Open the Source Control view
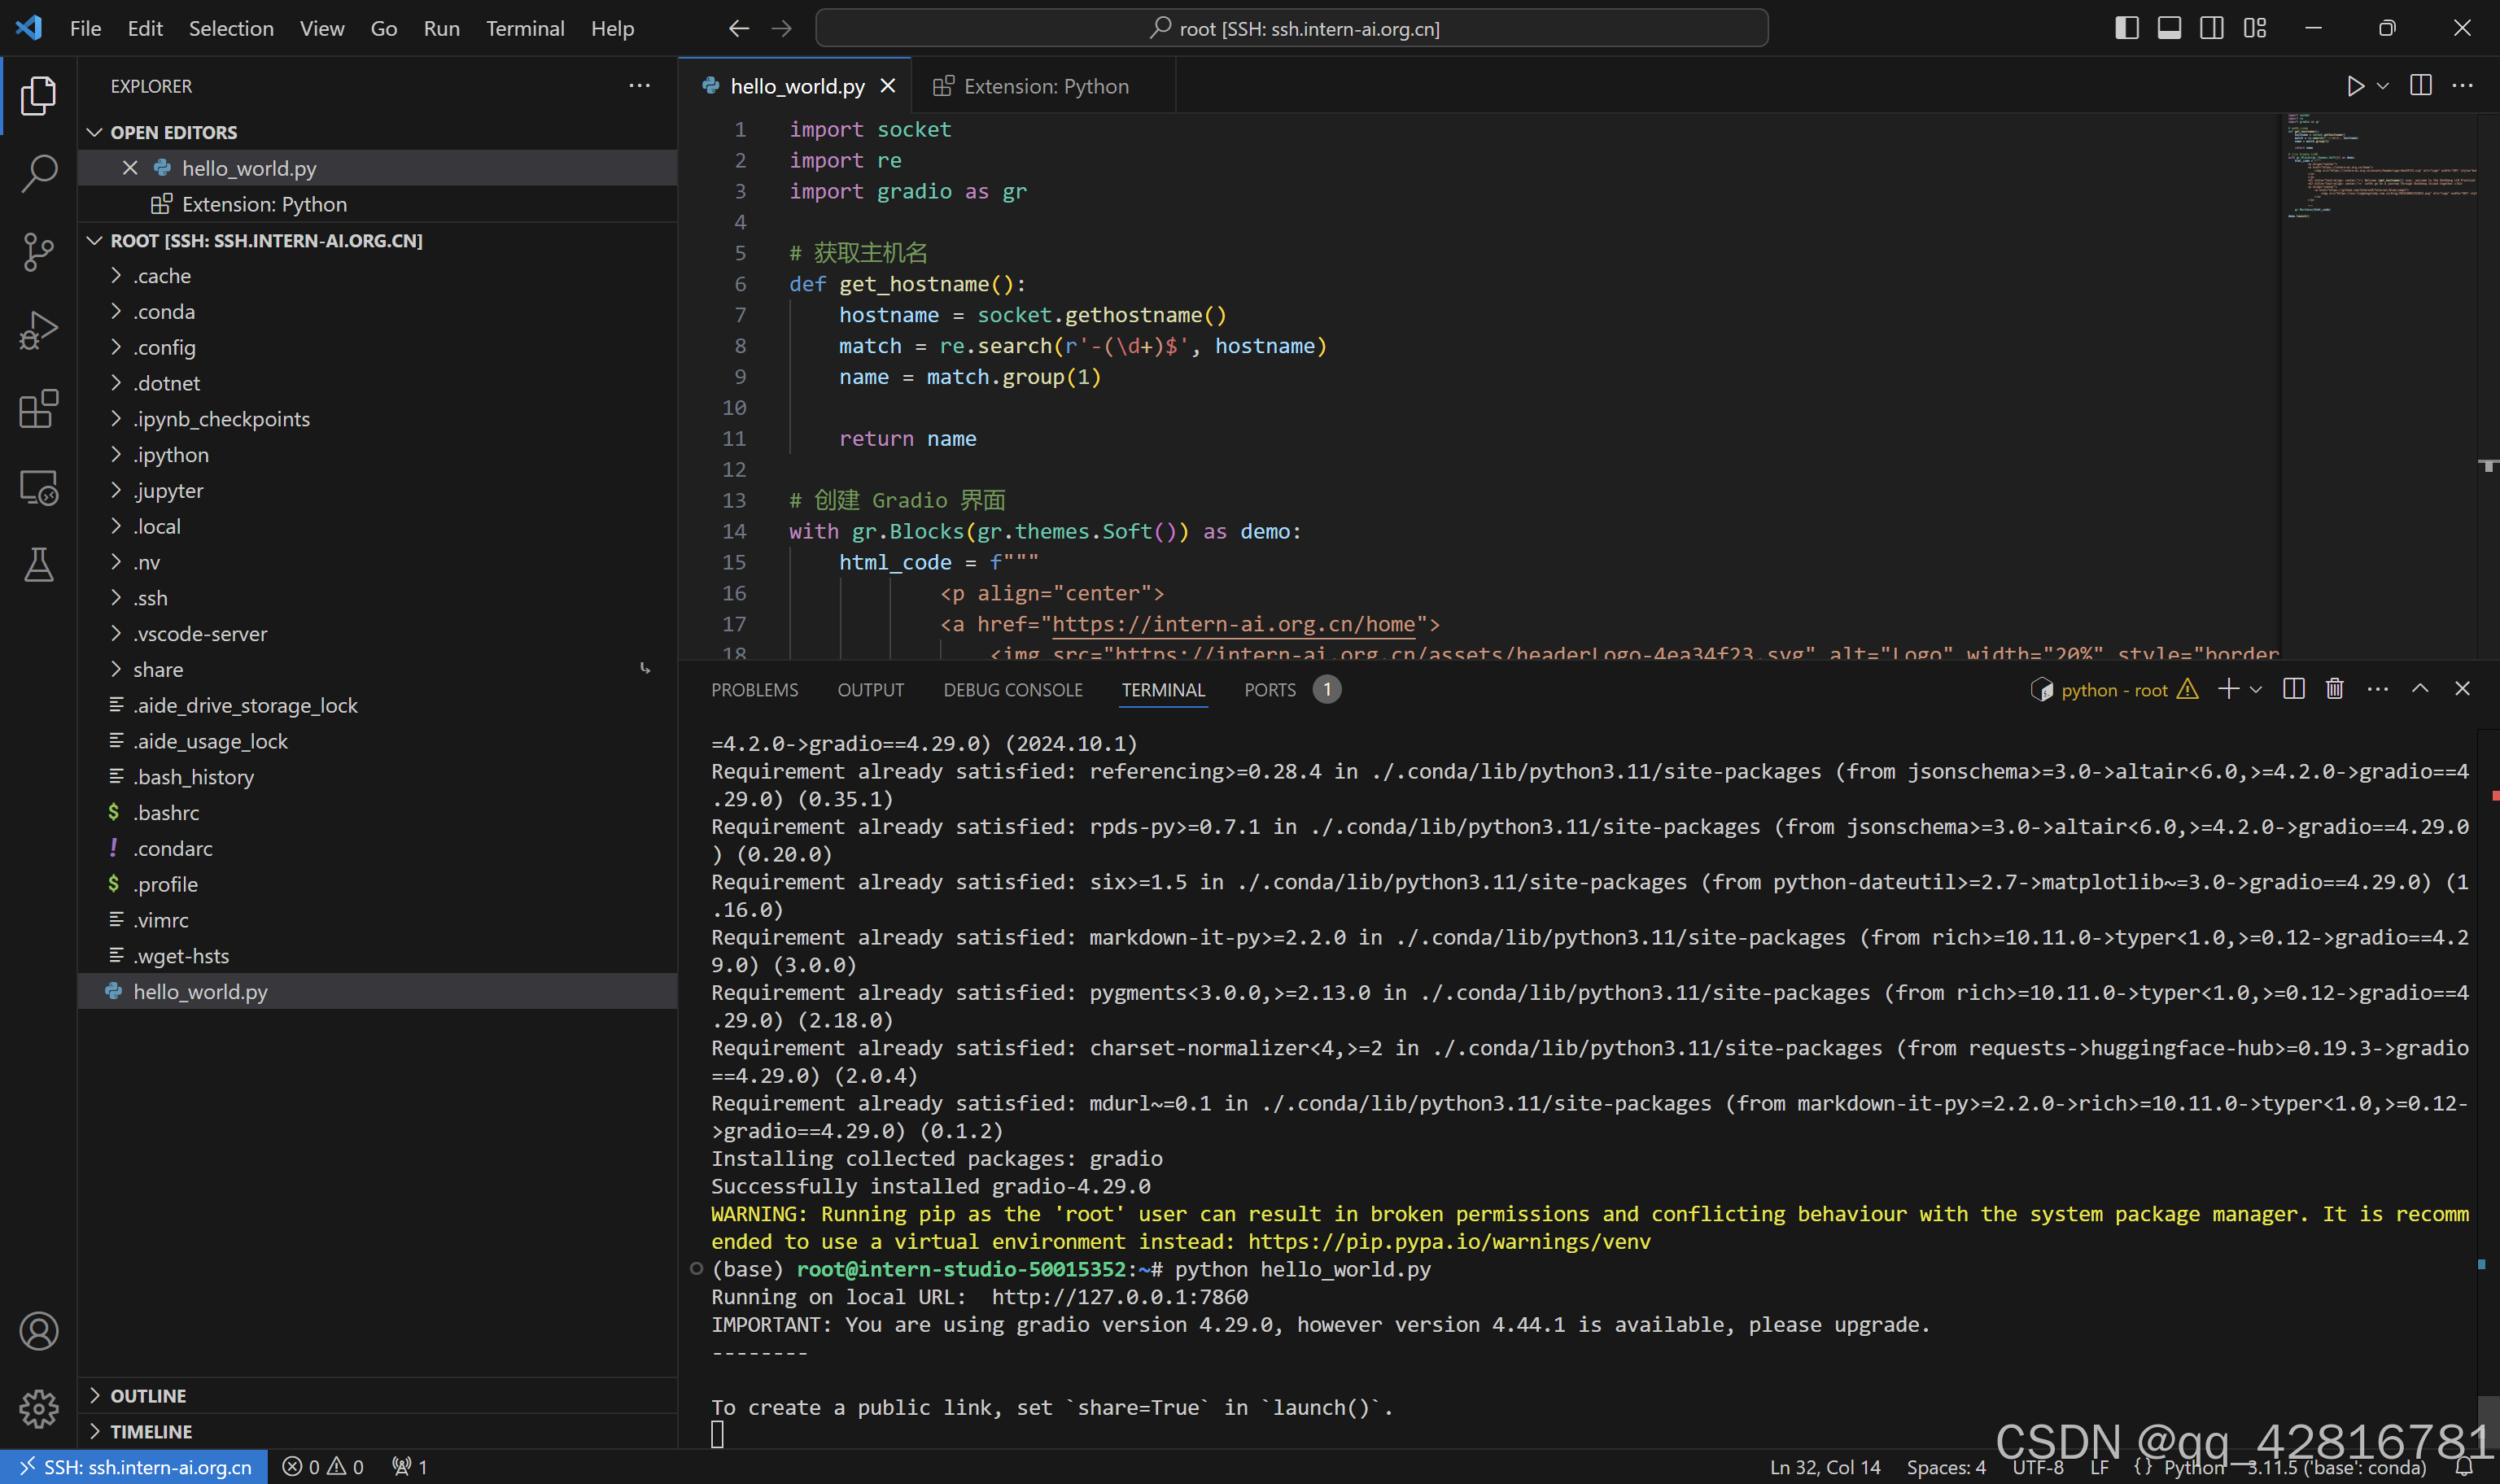 [38, 251]
